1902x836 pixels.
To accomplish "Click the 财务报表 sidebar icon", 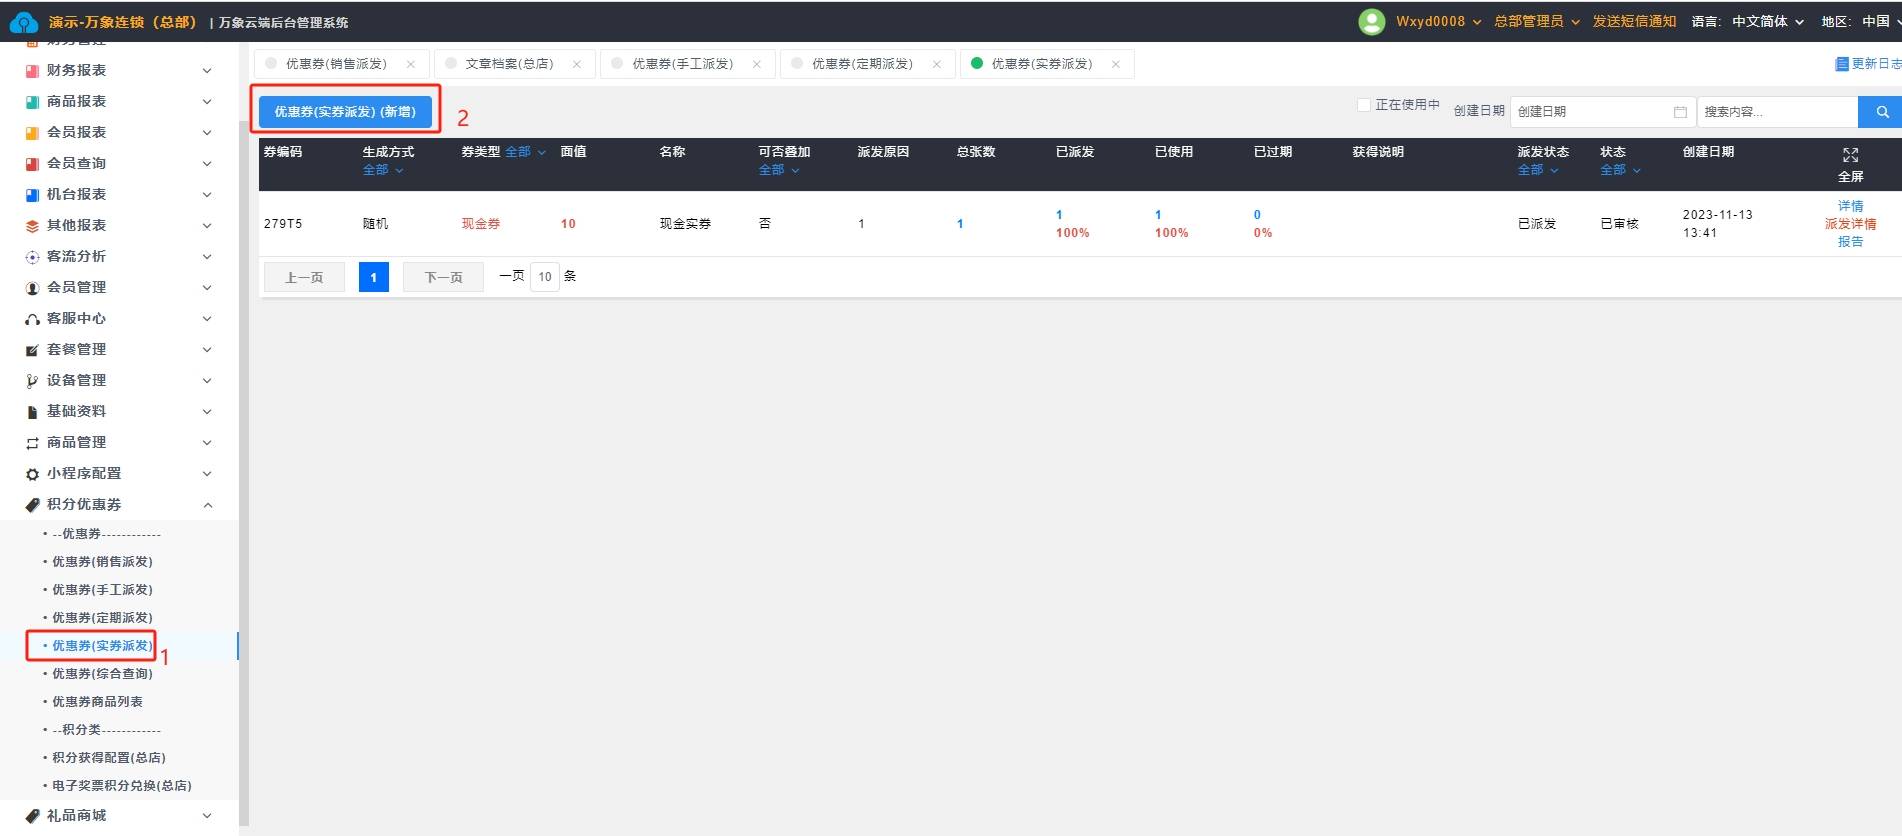I will tap(32, 71).
